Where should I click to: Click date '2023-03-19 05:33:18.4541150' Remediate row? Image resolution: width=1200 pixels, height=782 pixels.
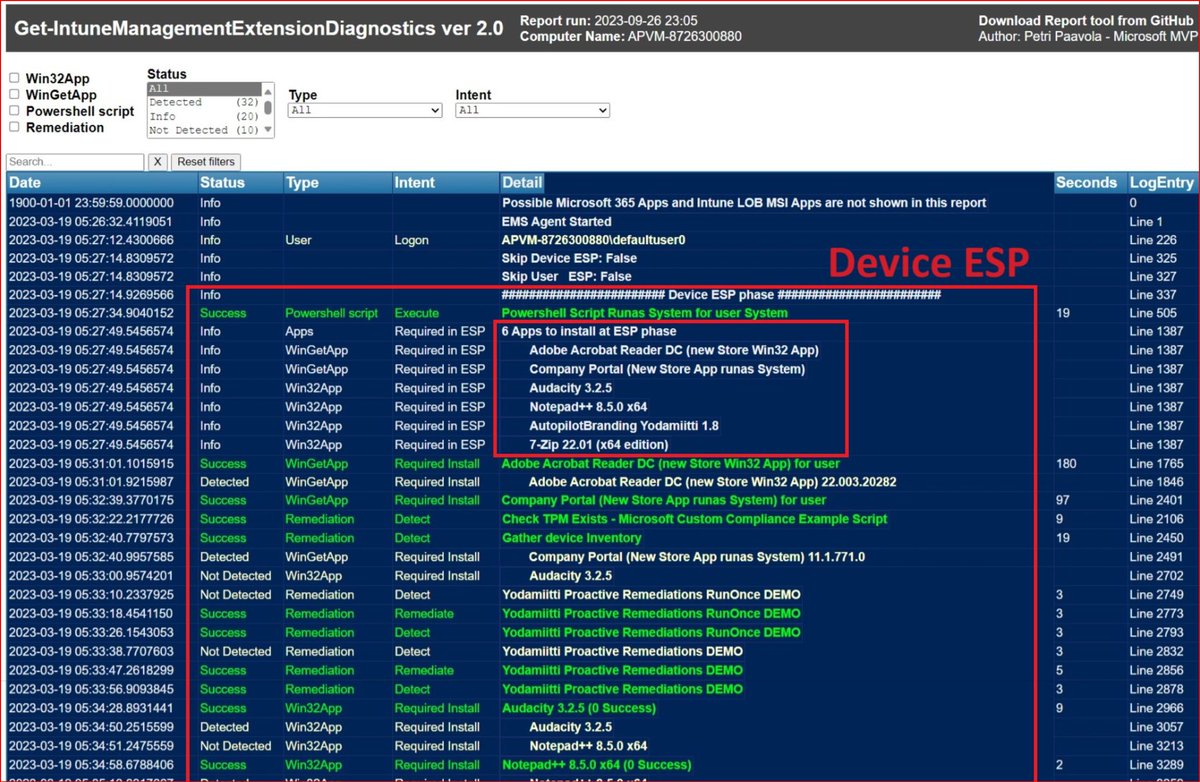(x=91, y=614)
